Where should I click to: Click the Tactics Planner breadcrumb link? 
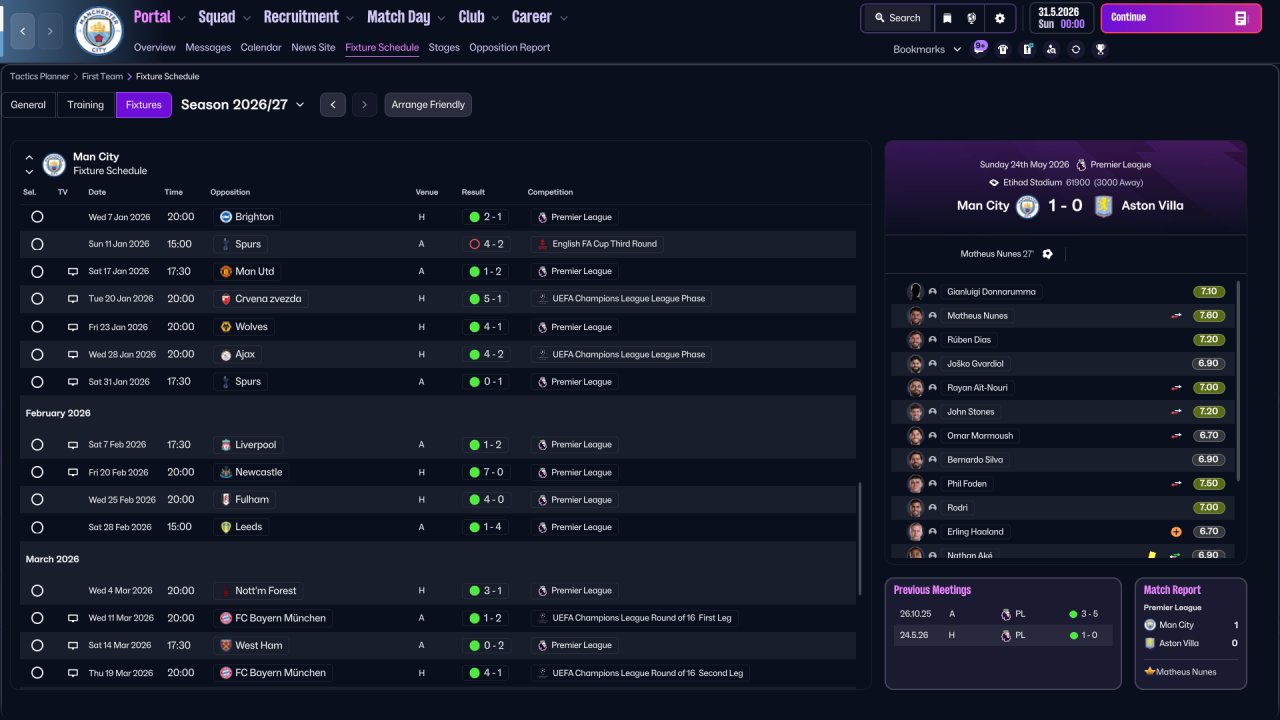[40, 76]
